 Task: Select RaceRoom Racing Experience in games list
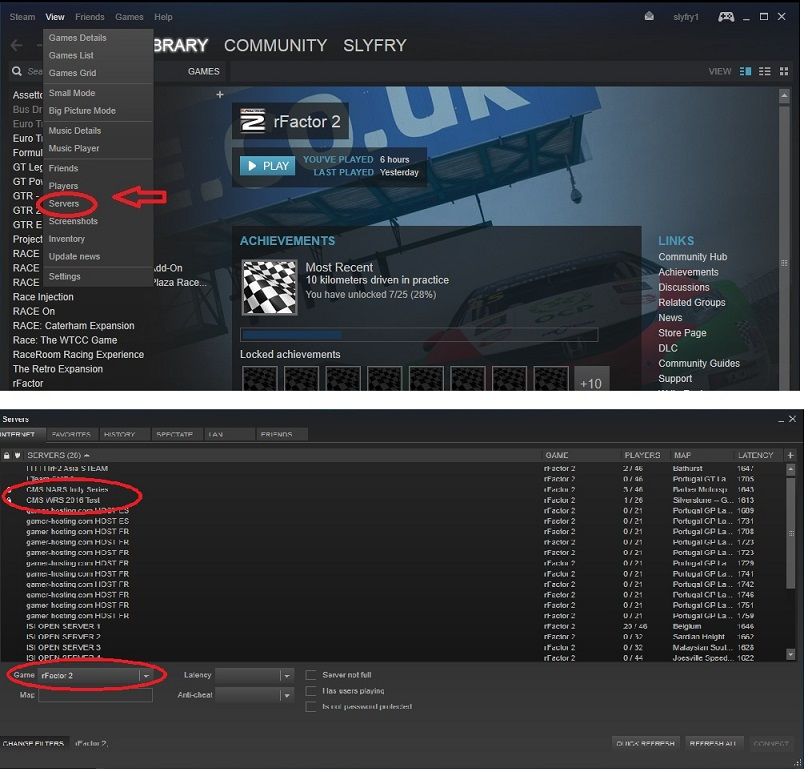click(x=78, y=355)
